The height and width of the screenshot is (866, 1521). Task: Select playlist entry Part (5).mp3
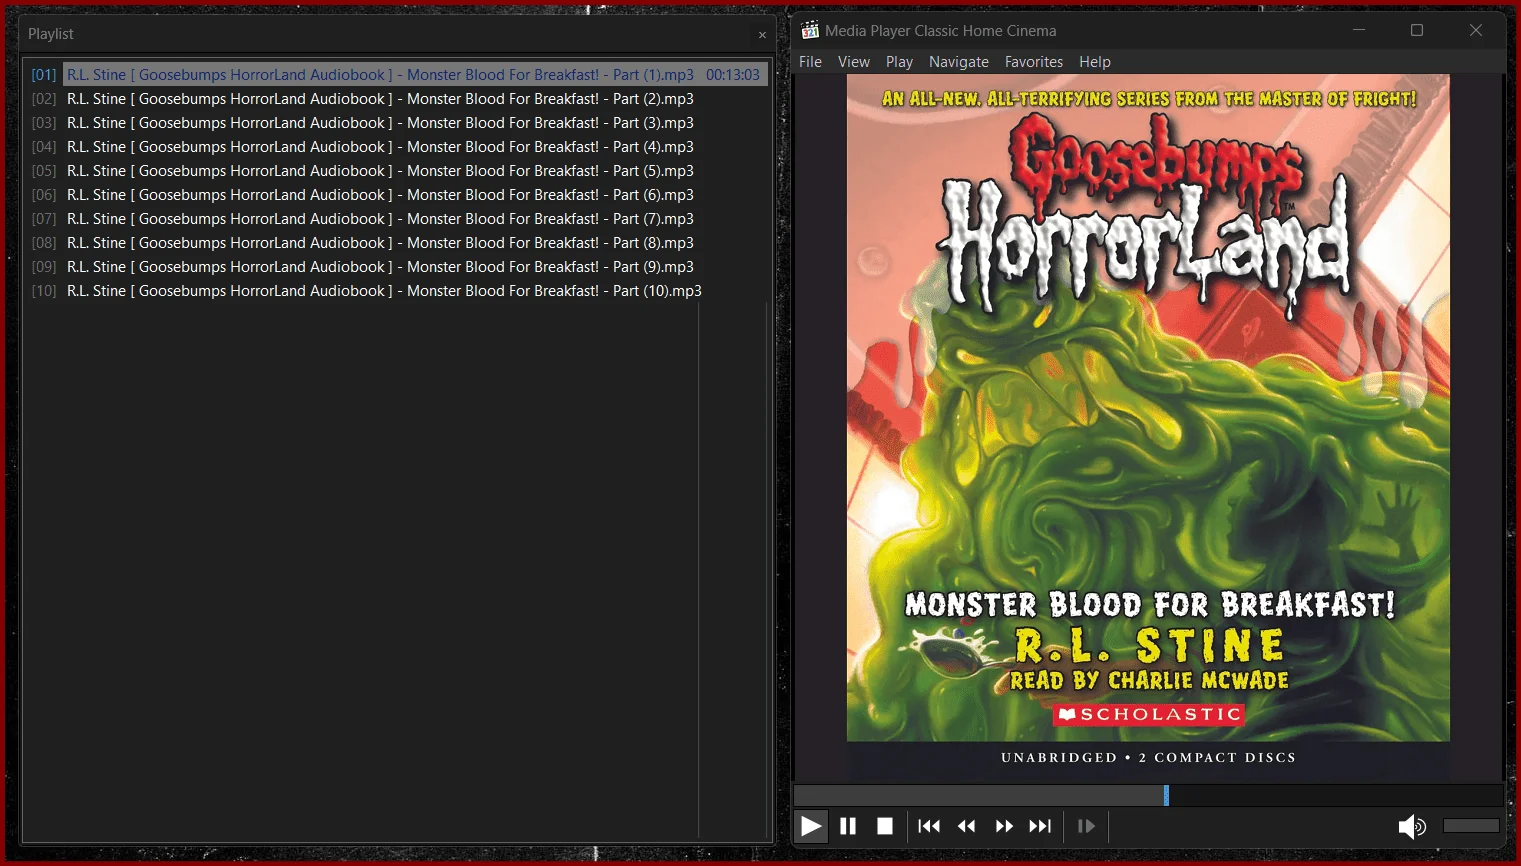(x=397, y=171)
